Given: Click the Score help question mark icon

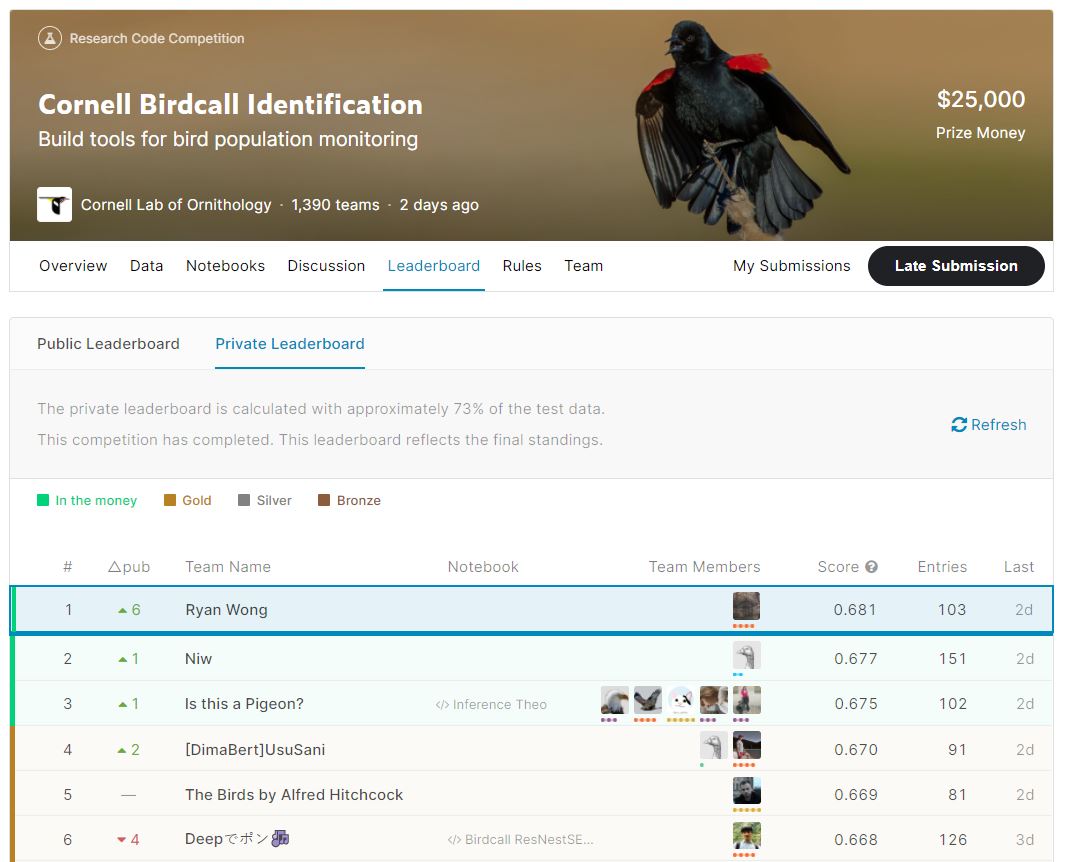Looking at the screenshot, I should (871, 567).
